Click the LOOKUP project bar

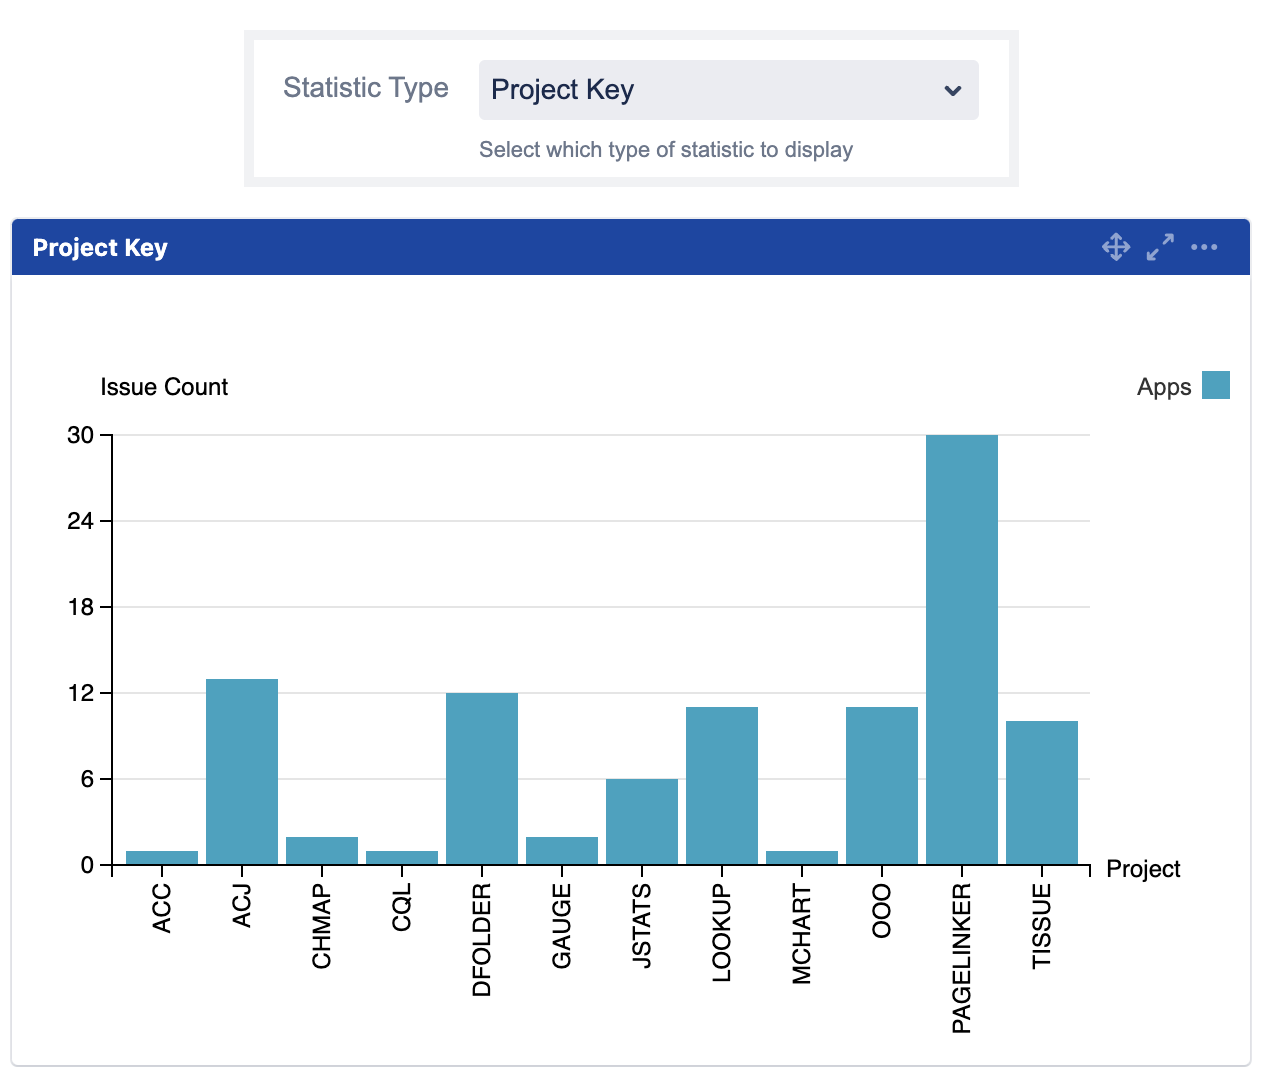click(721, 785)
